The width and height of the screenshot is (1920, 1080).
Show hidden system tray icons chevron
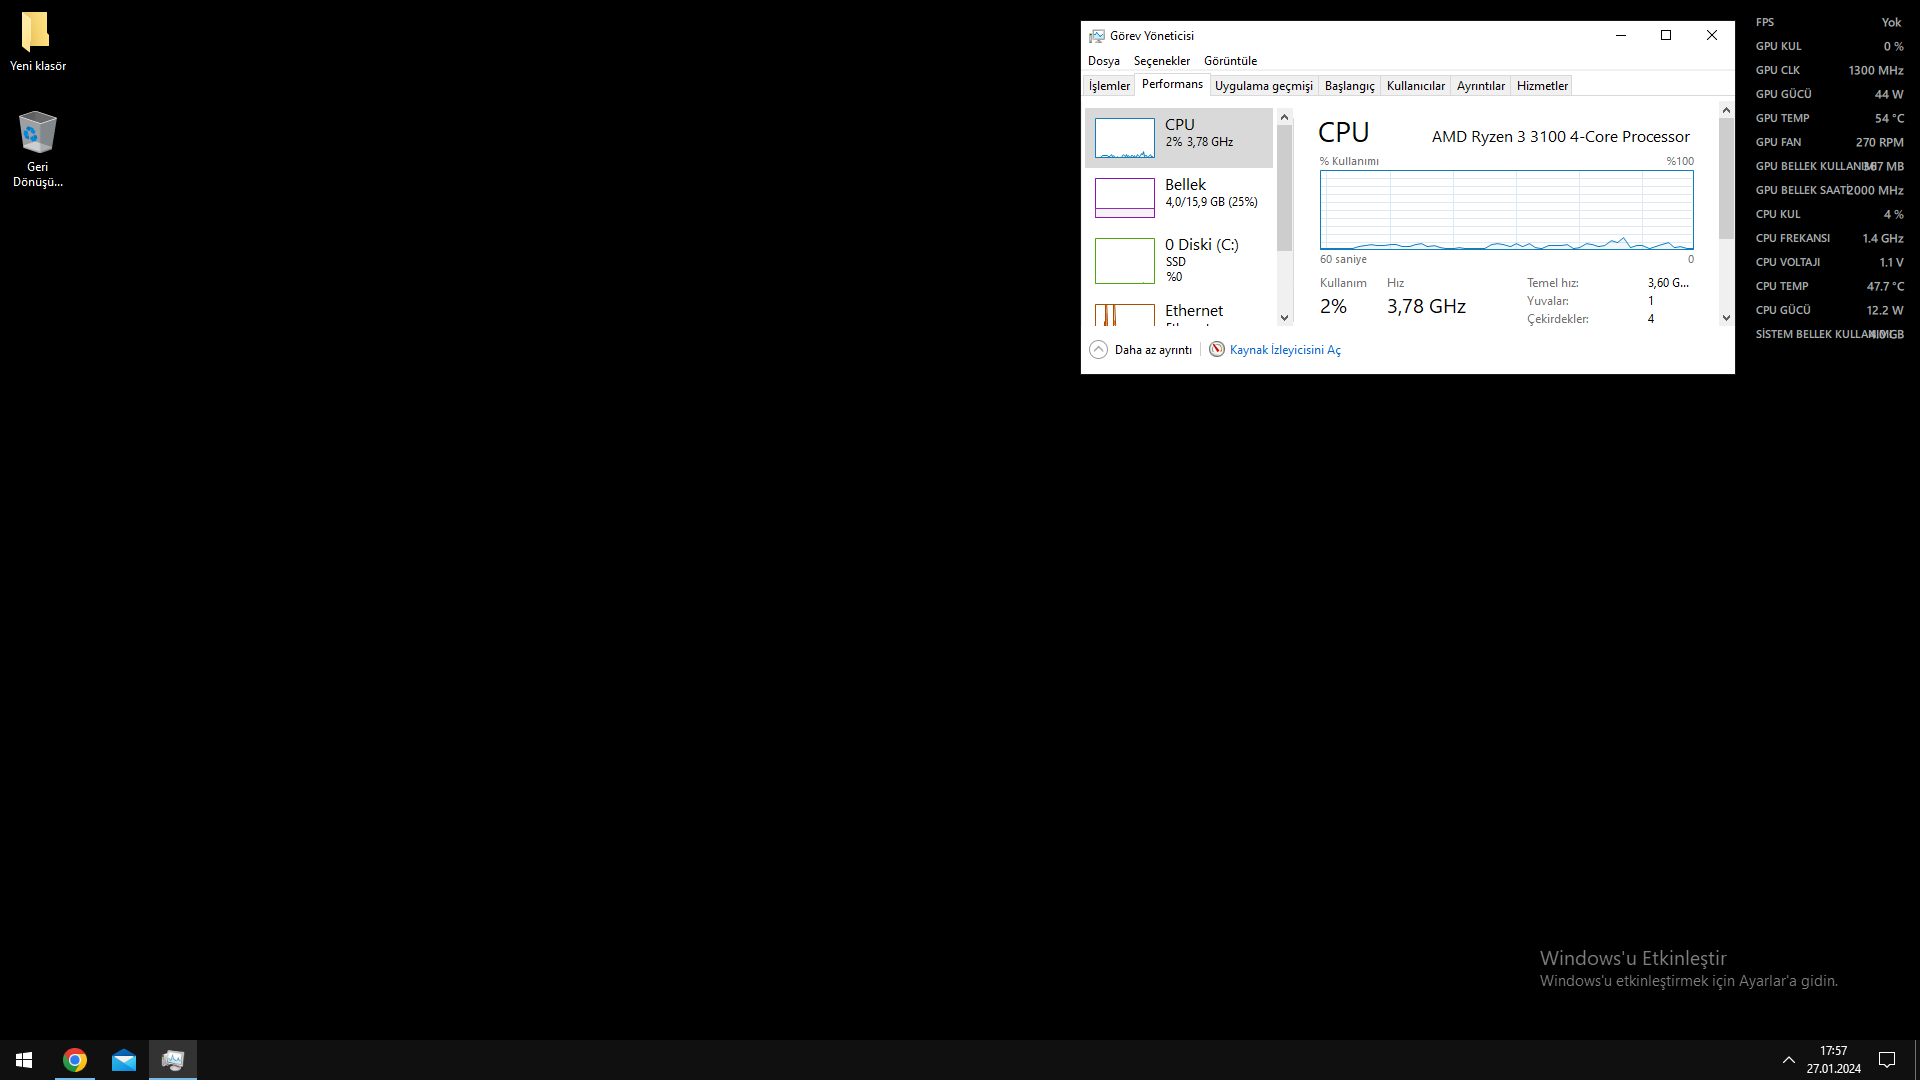coord(1788,1060)
